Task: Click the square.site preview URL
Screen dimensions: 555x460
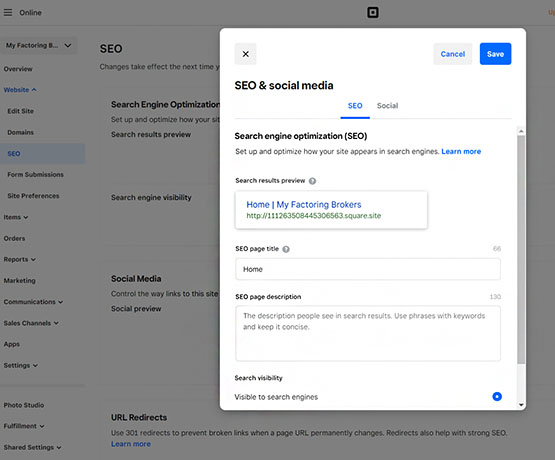Action: click(x=314, y=216)
